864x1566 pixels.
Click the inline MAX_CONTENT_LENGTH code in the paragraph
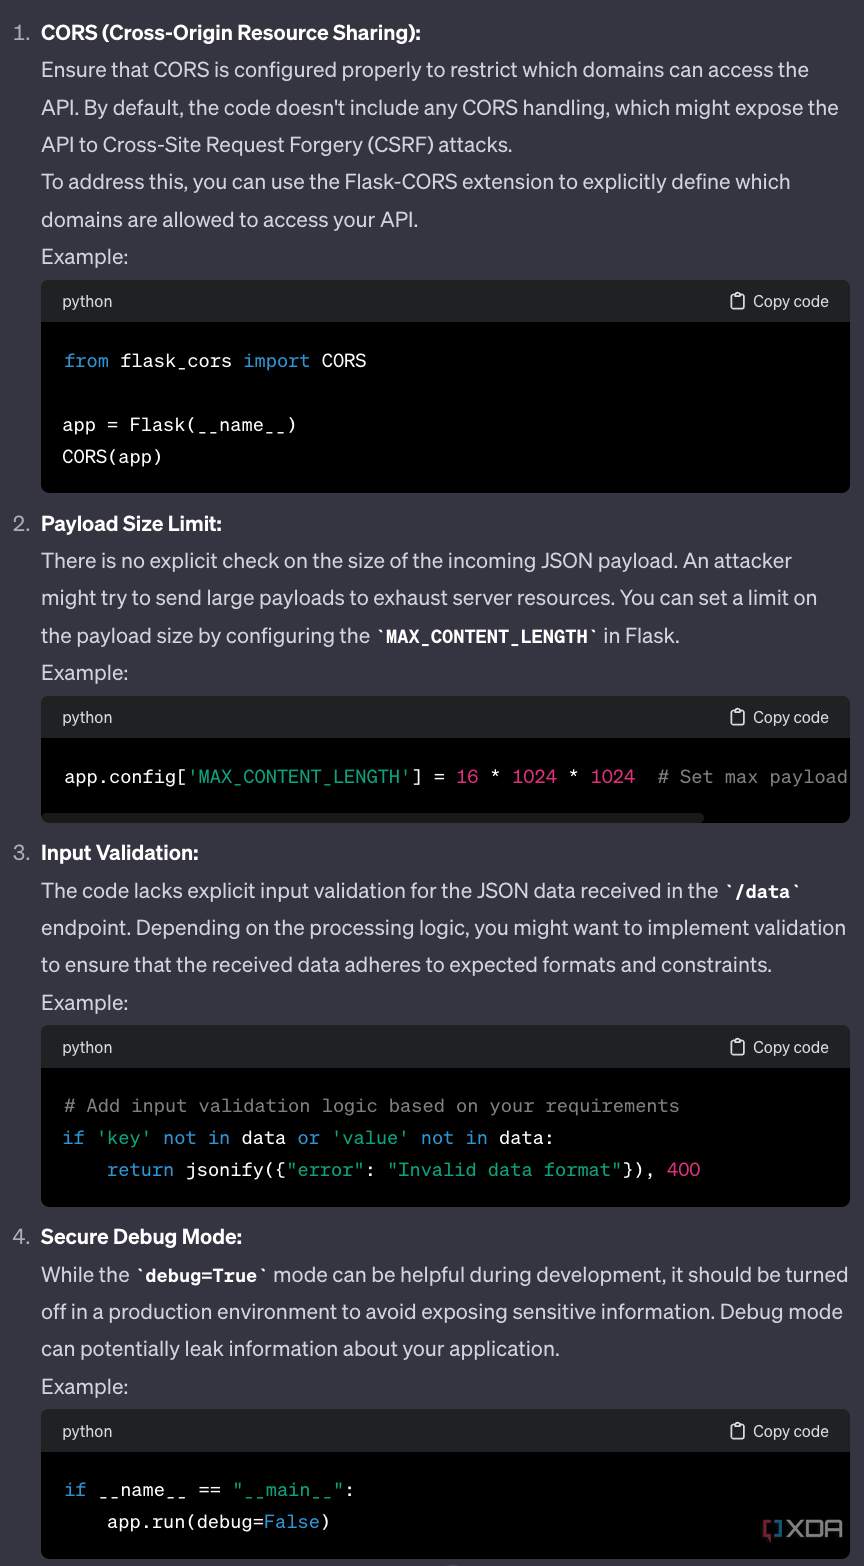486,637
